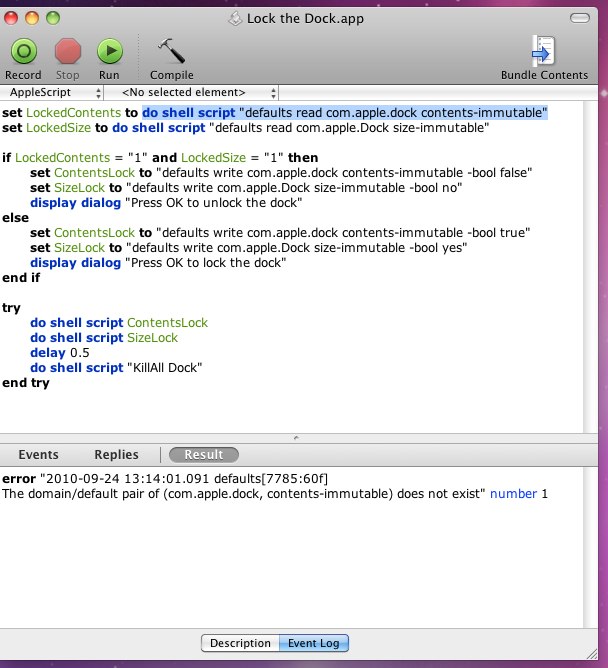Close the window with red button
The height and width of the screenshot is (668, 608).
click(11, 18)
